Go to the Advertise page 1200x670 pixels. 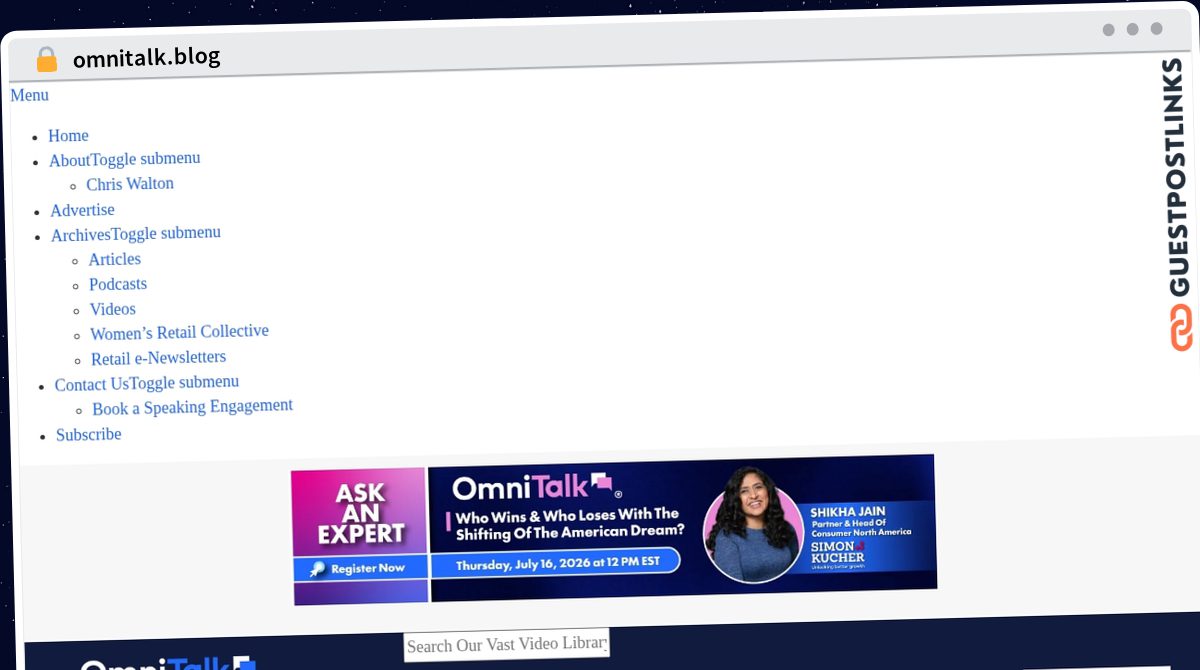click(82, 210)
